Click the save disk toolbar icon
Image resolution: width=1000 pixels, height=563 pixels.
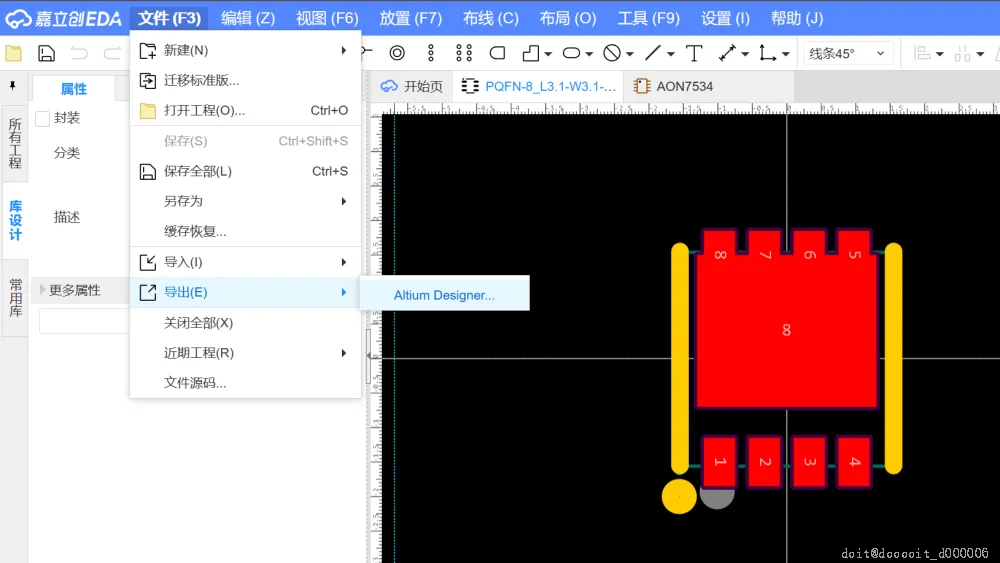(x=46, y=54)
